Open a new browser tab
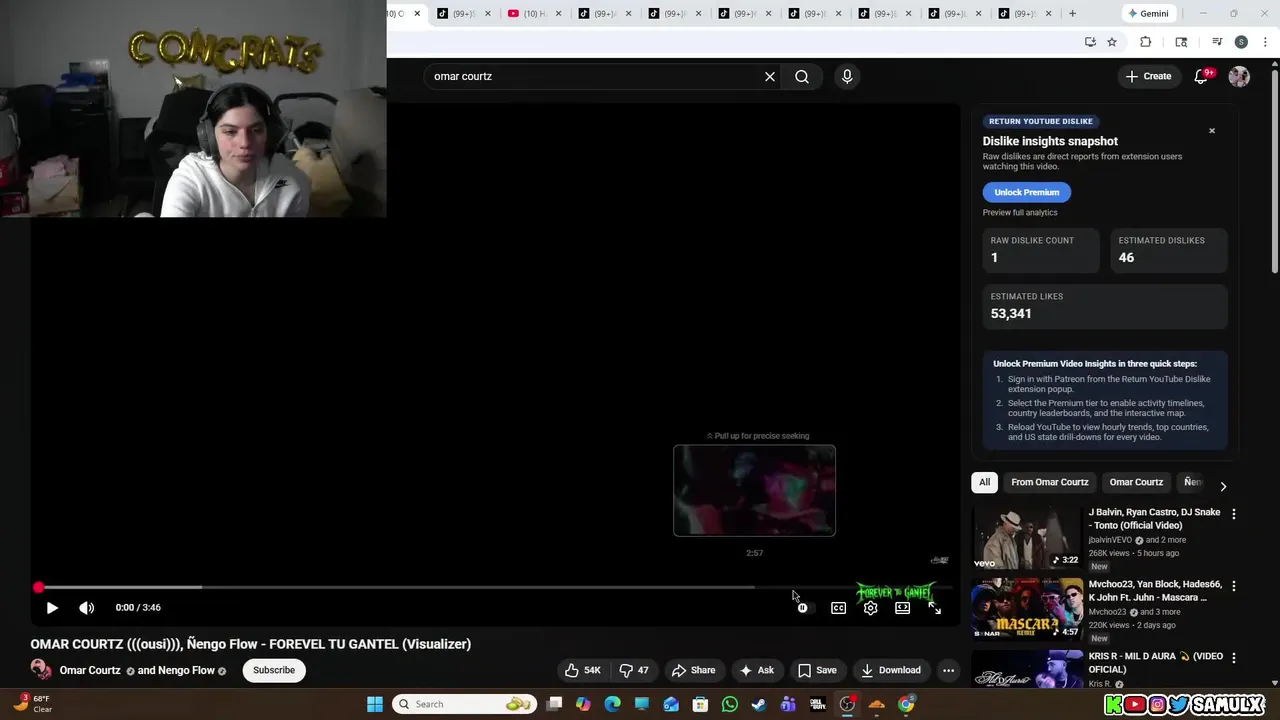 pos(1072,13)
